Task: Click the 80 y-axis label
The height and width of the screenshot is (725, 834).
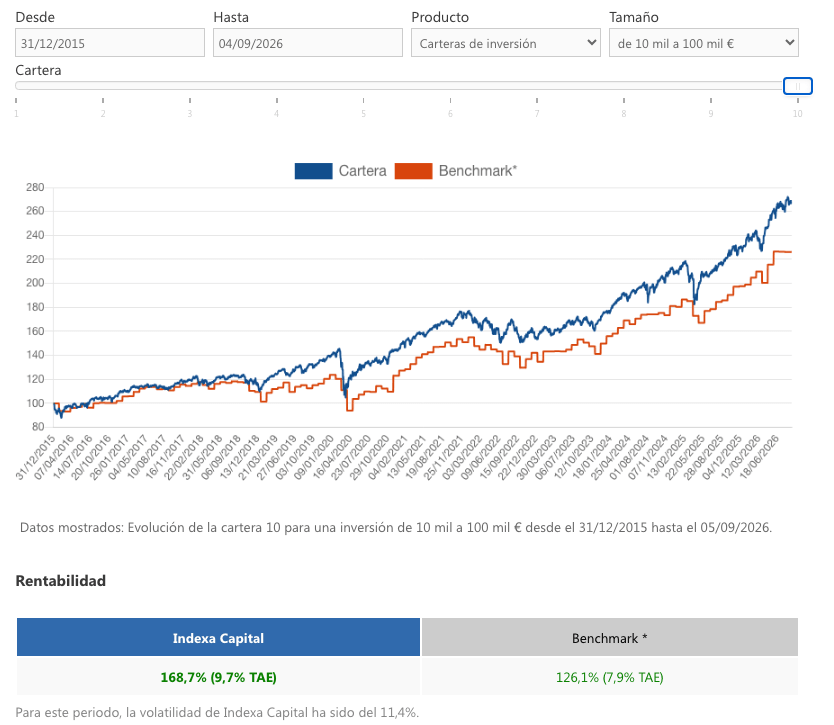Action: [x=38, y=427]
